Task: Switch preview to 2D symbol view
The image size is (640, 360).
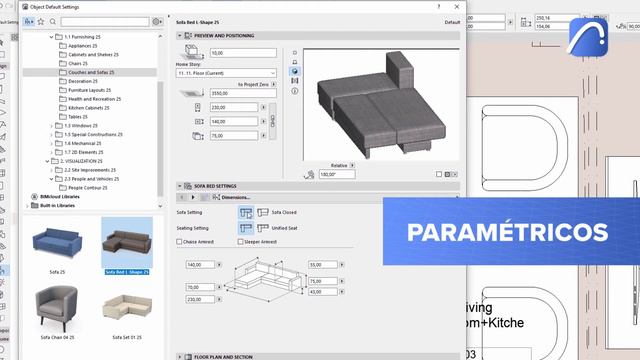Action: tap(295, 53)
